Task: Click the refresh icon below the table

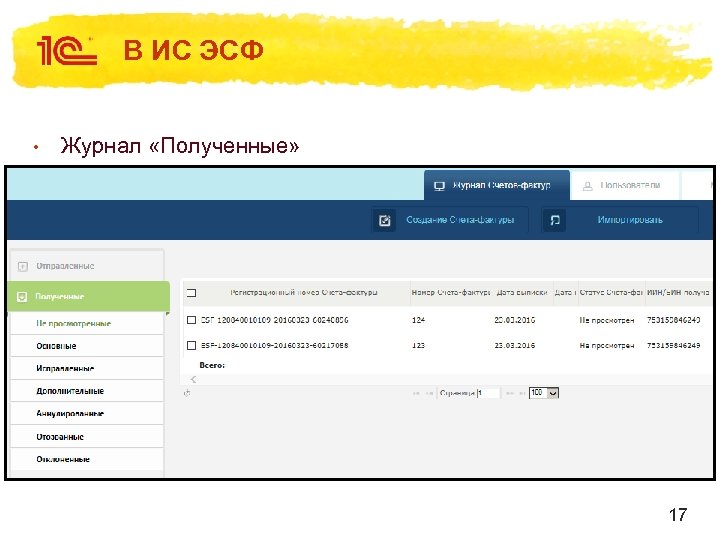Action: 187,393
